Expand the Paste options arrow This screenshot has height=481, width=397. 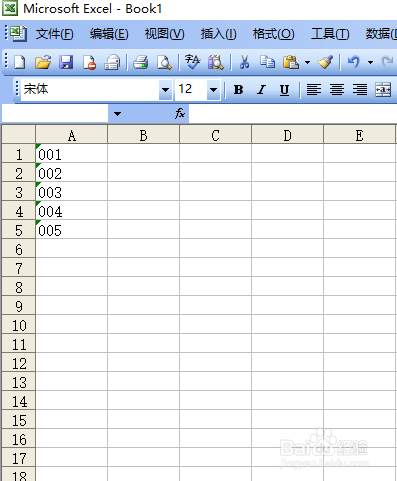307,62
